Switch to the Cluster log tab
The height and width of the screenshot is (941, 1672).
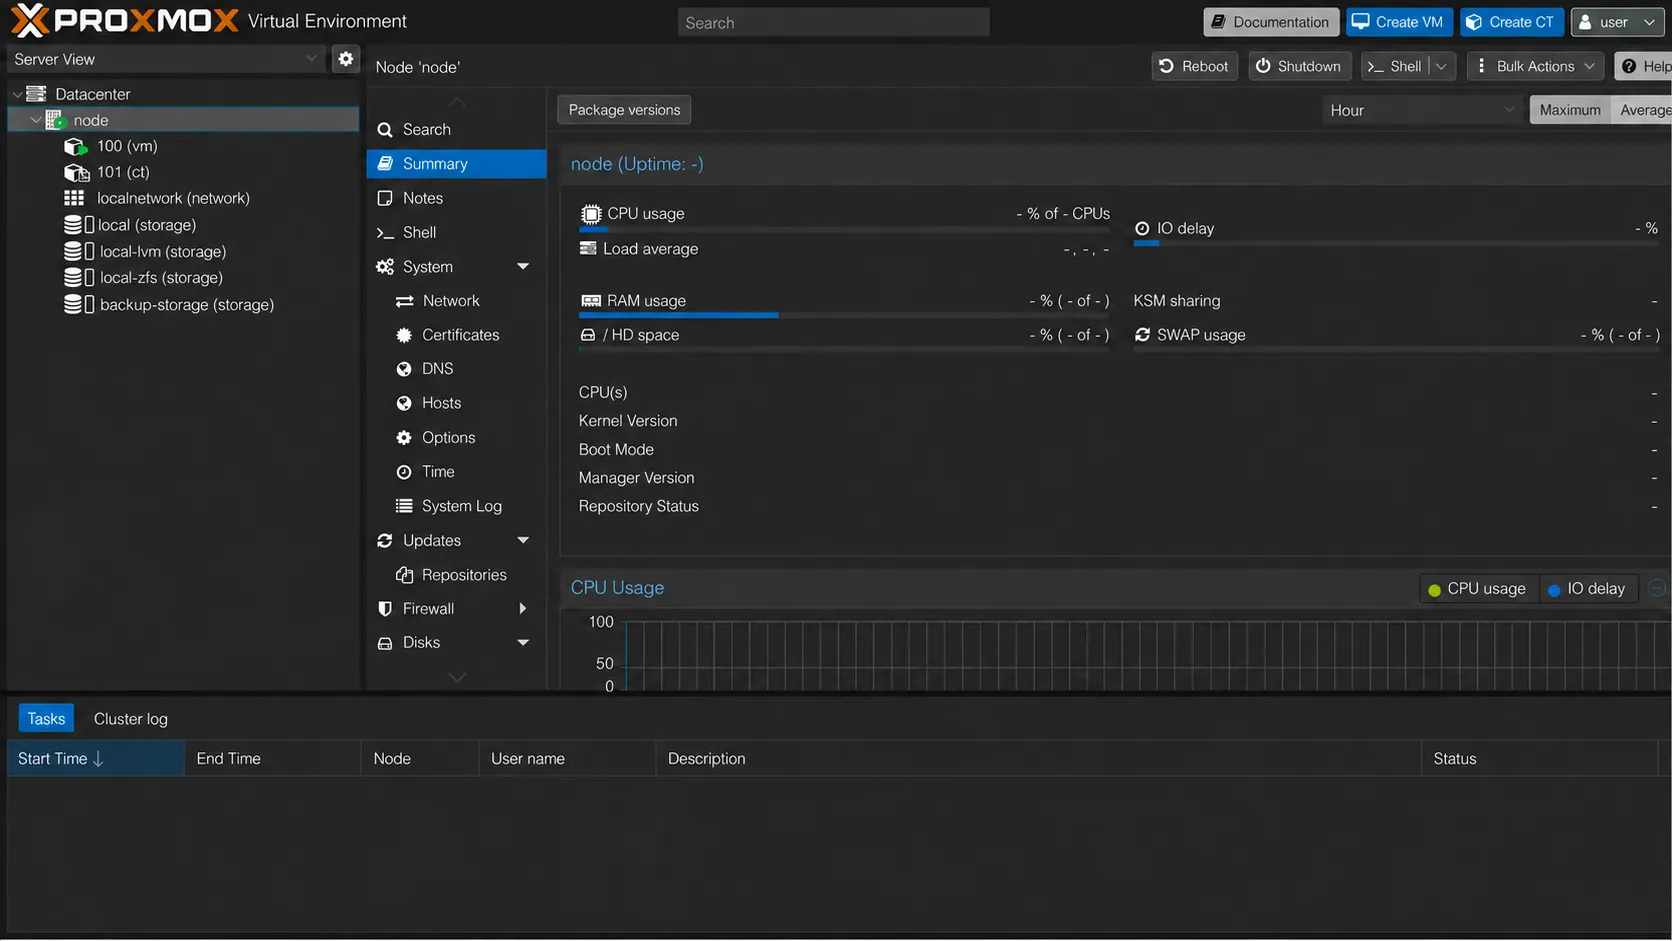click(131, 719)
